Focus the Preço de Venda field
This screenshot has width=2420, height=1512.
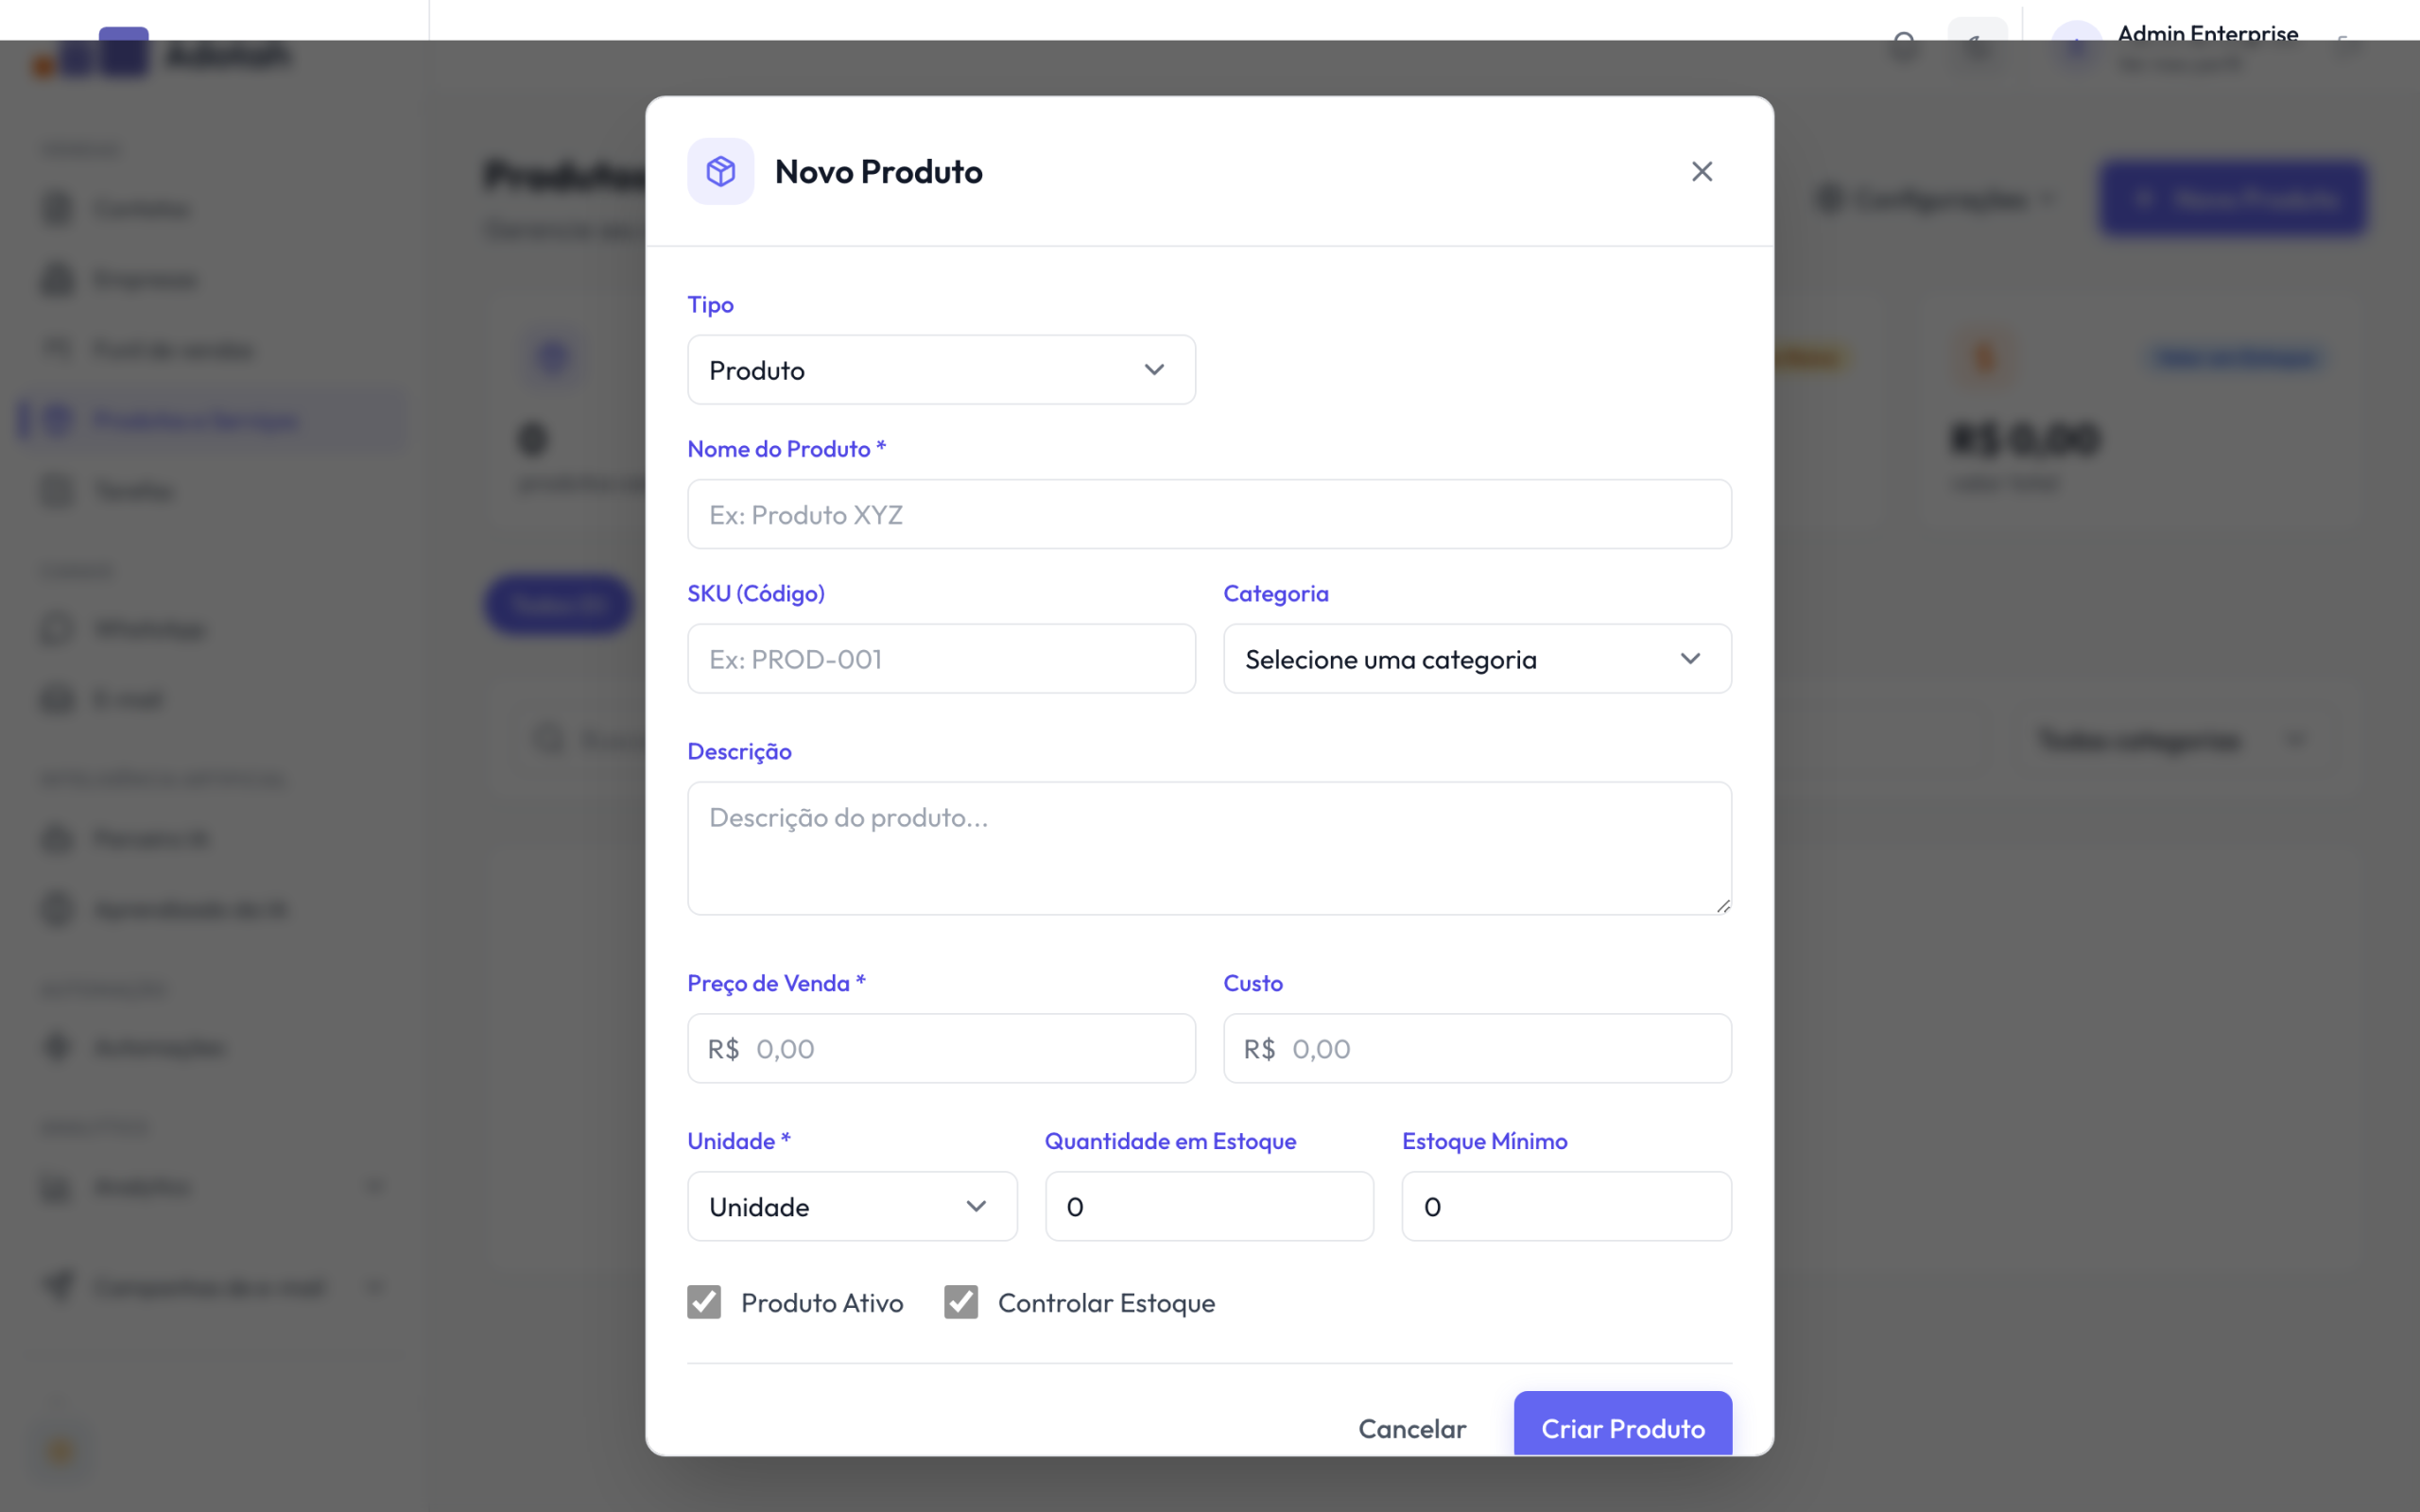941,1048
